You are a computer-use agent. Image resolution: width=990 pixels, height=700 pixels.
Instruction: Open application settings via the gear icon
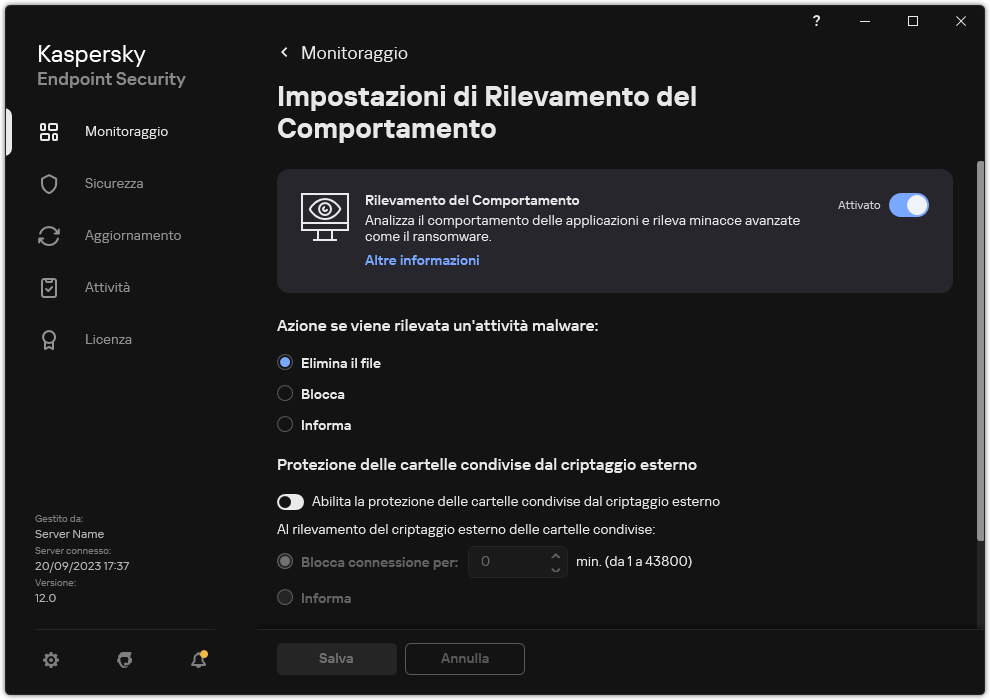[x=50, y=660]
